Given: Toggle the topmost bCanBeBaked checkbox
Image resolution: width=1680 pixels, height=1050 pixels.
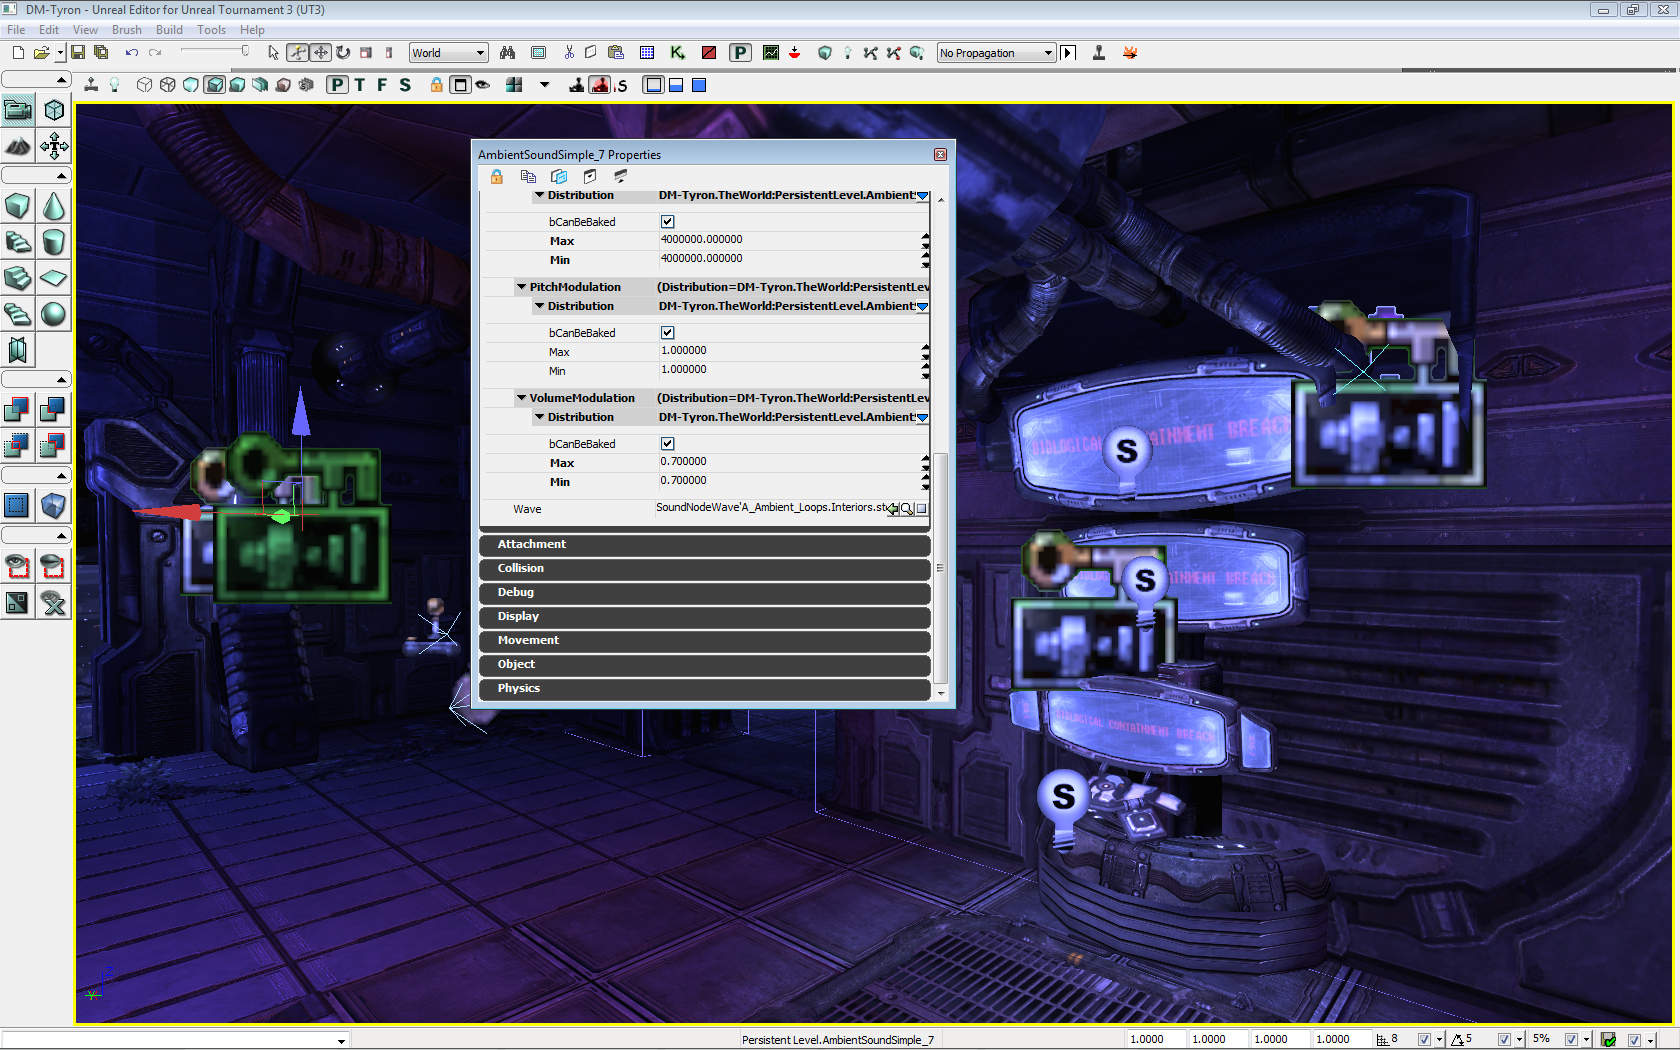Looking at the screenshot, I should tap(668, 222).
